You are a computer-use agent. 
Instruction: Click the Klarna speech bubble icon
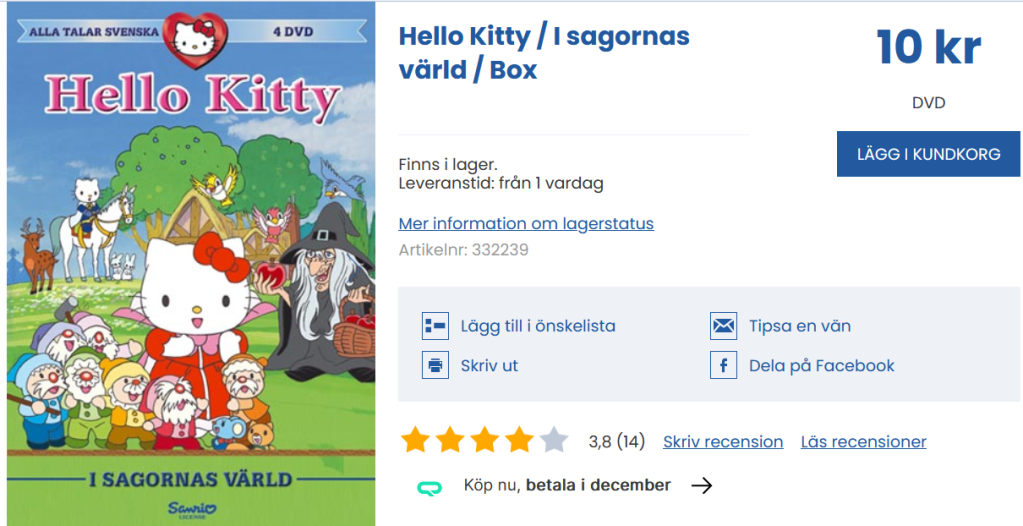[x=430, y=486]
